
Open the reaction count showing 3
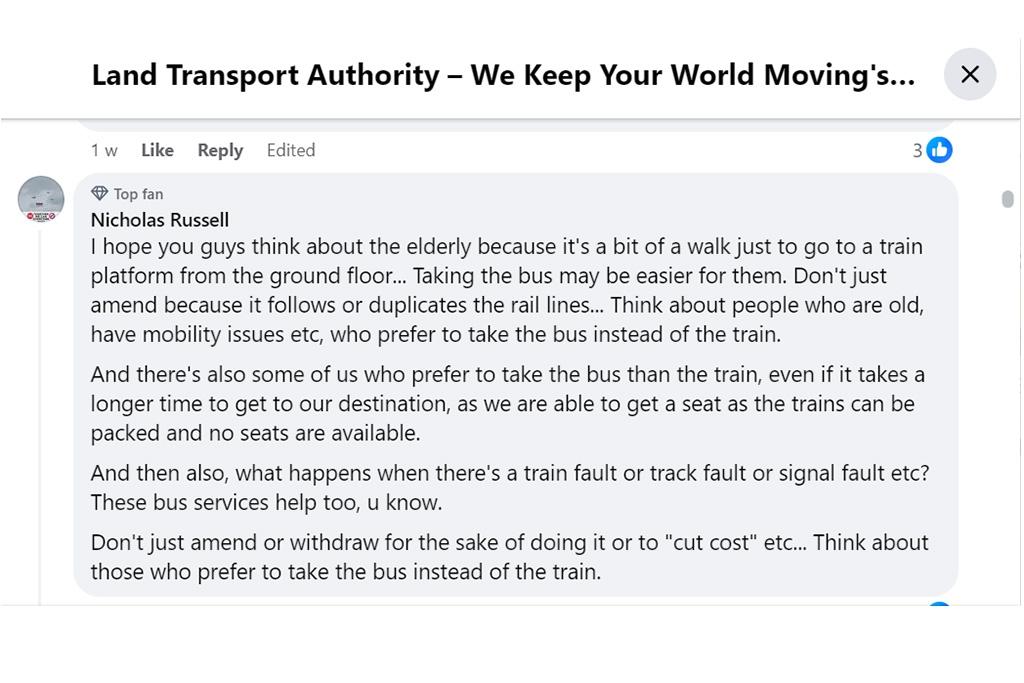[x=917, y=150]
